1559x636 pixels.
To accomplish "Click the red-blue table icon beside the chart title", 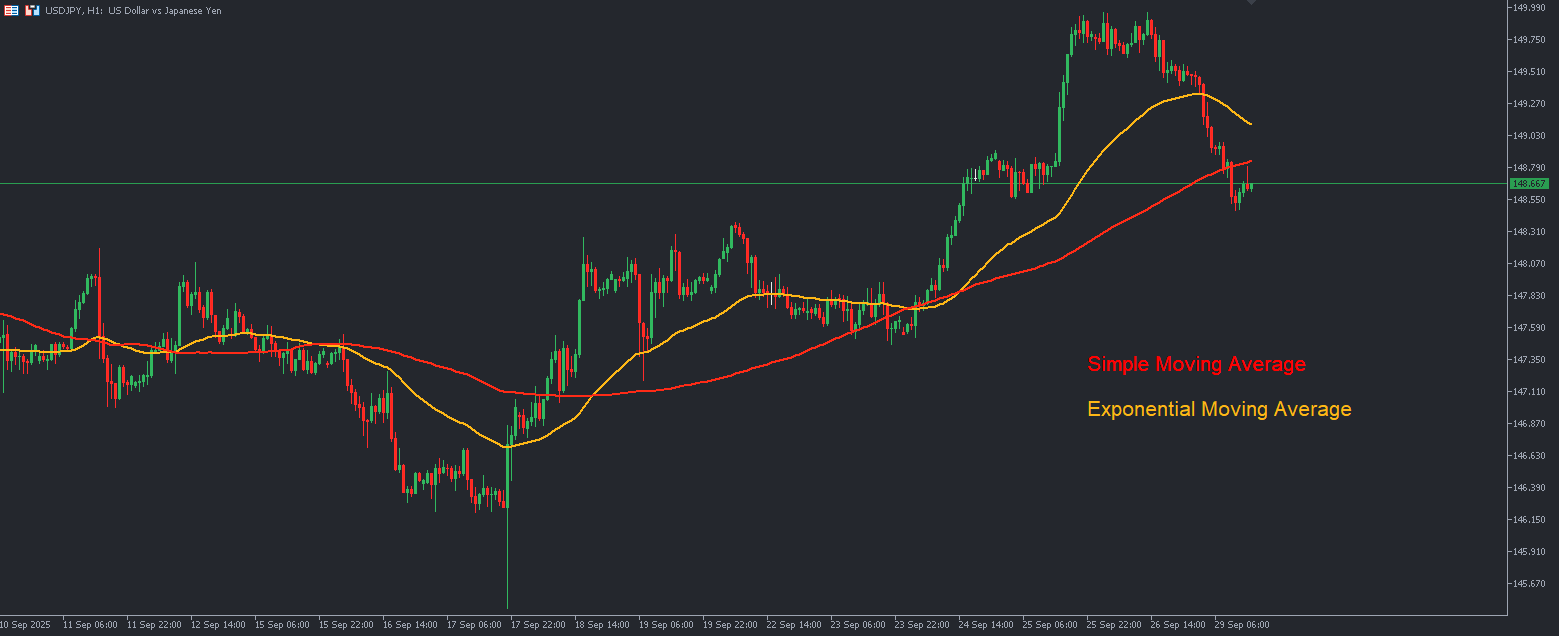I will (x=11, y=10).
